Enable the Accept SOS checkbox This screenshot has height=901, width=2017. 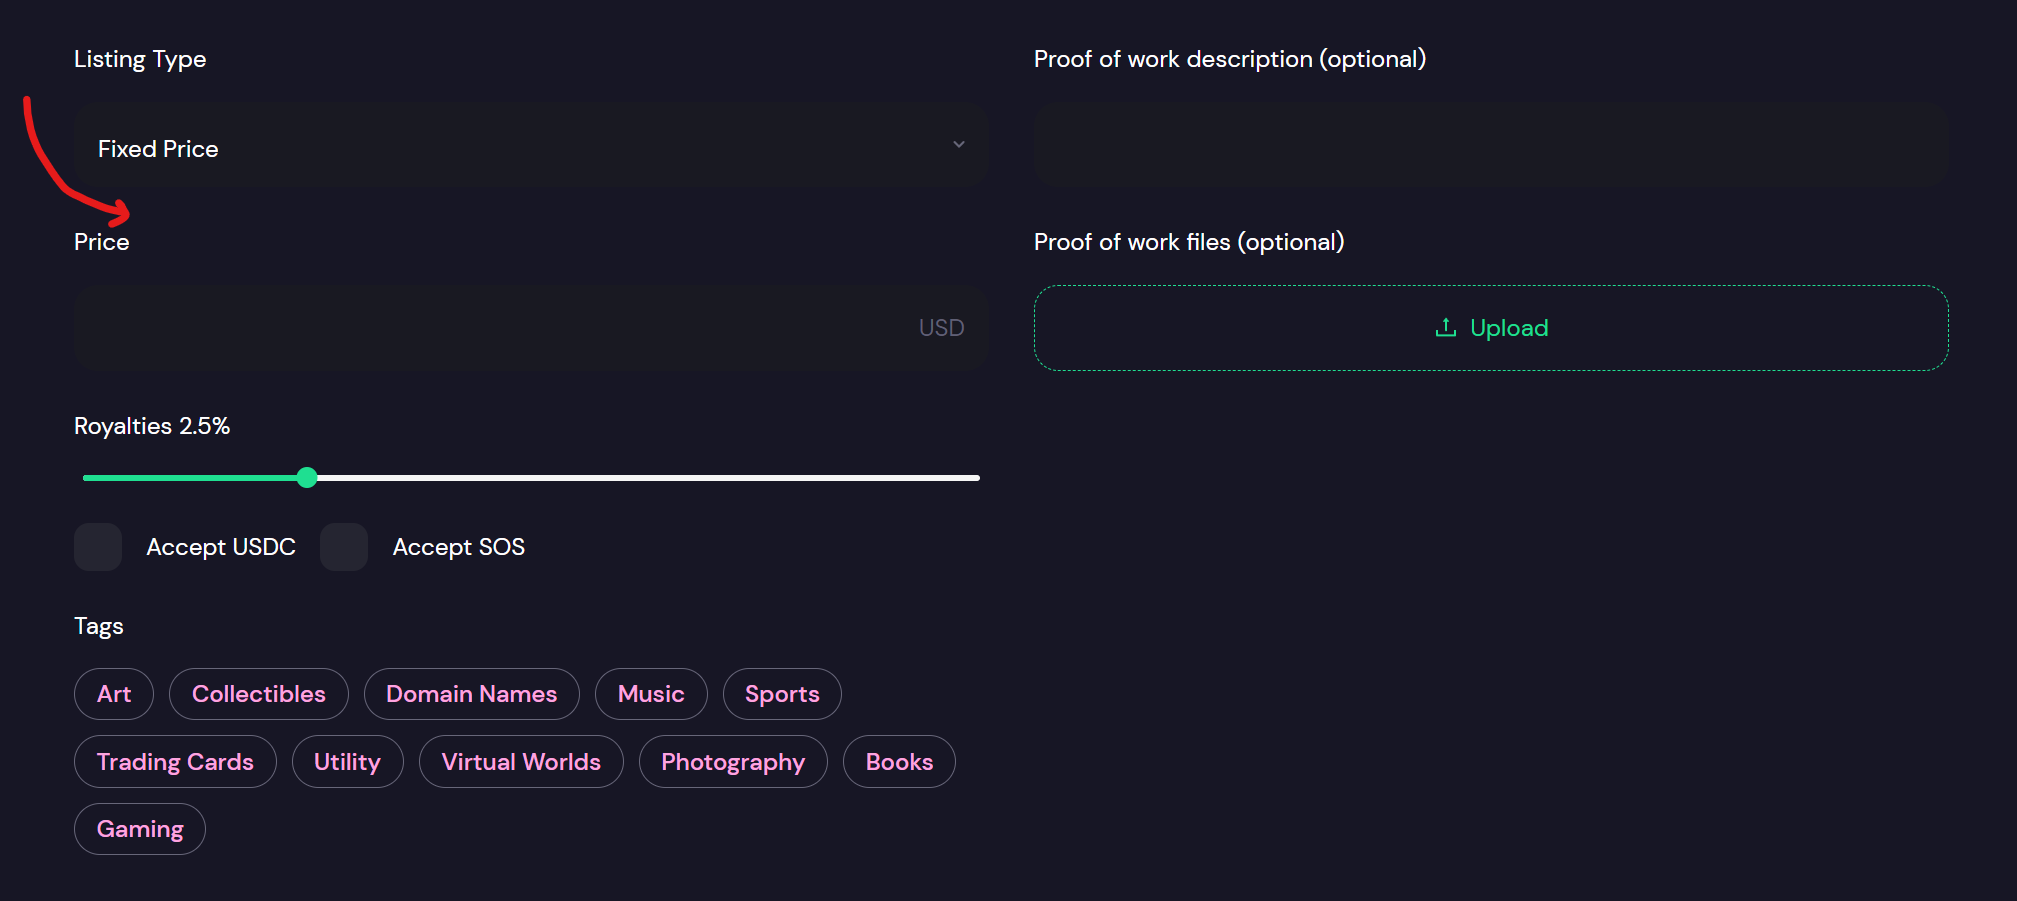pos(343,547)
